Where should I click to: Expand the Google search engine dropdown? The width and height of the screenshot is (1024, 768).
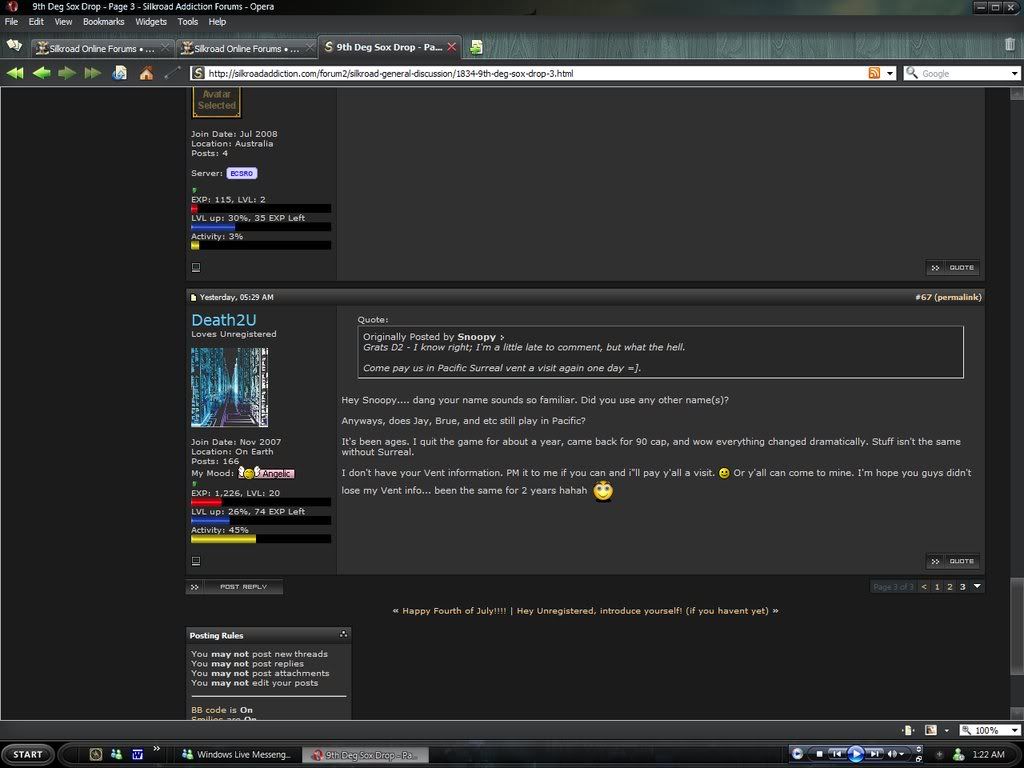(x=1013, y=73)
